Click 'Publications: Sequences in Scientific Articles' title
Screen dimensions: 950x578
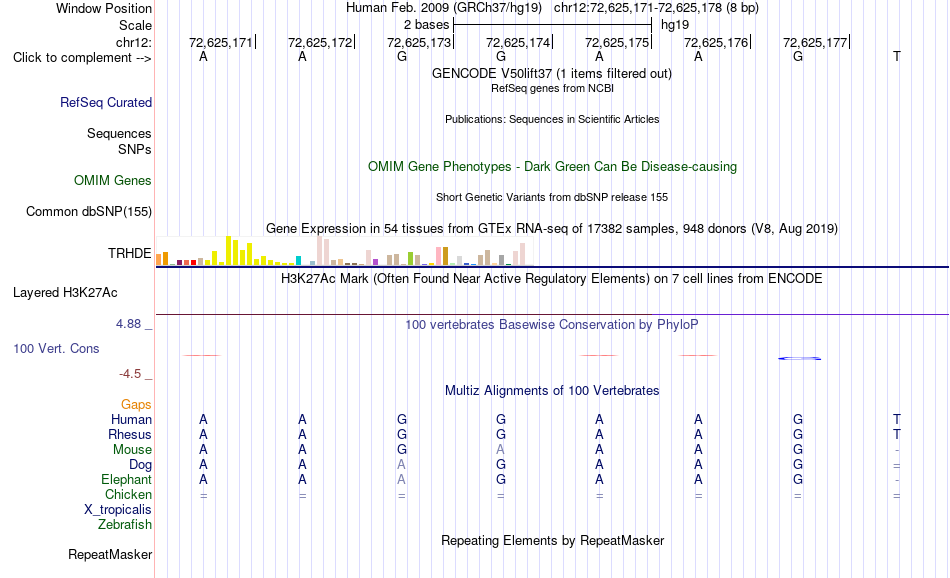(x=552, y=119)
